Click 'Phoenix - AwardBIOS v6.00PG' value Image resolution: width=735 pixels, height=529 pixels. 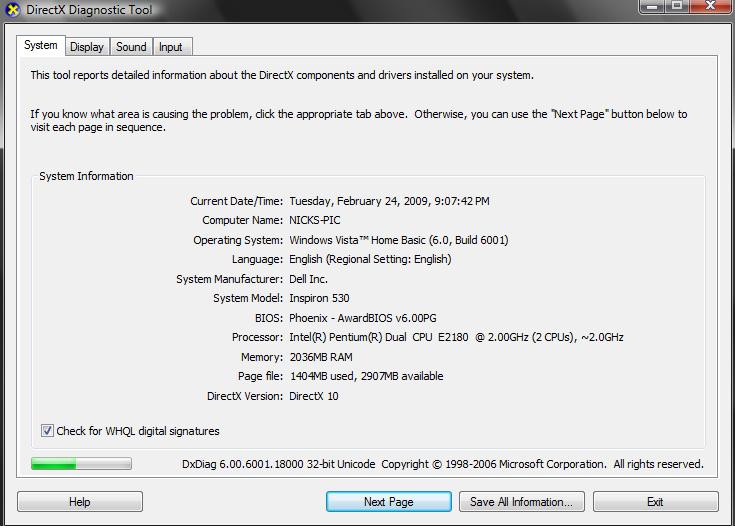click(x=363, y=318)
